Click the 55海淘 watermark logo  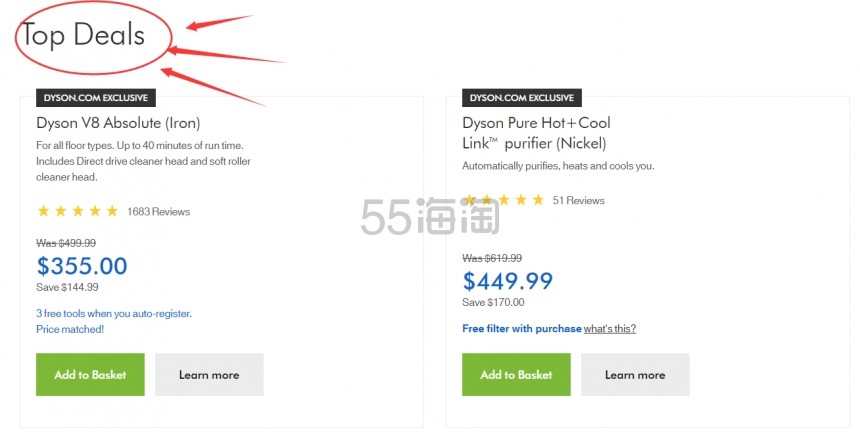click(431, 216)
